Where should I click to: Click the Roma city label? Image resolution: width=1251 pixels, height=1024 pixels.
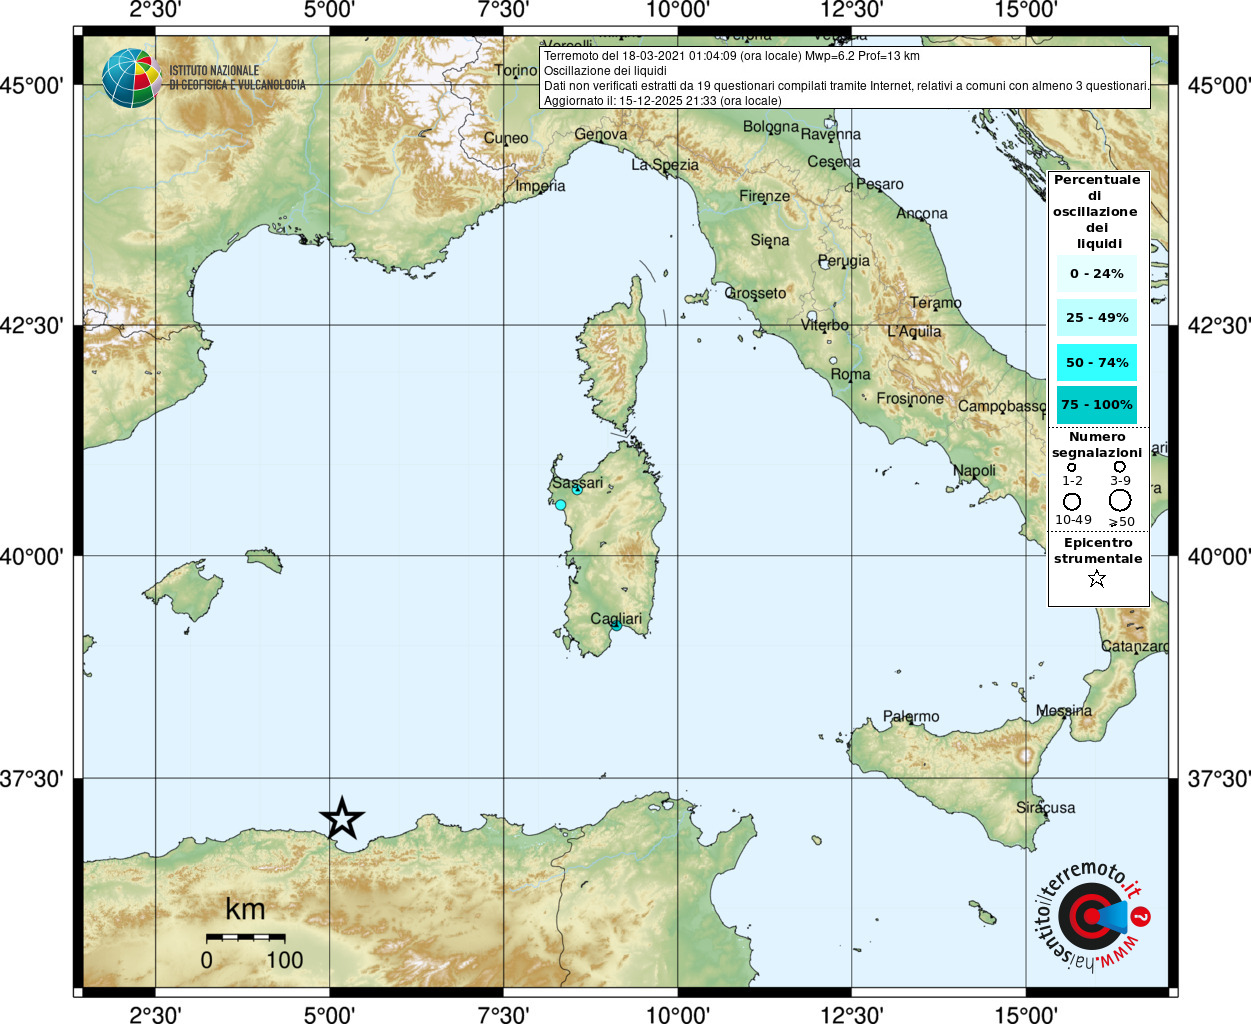850,374
